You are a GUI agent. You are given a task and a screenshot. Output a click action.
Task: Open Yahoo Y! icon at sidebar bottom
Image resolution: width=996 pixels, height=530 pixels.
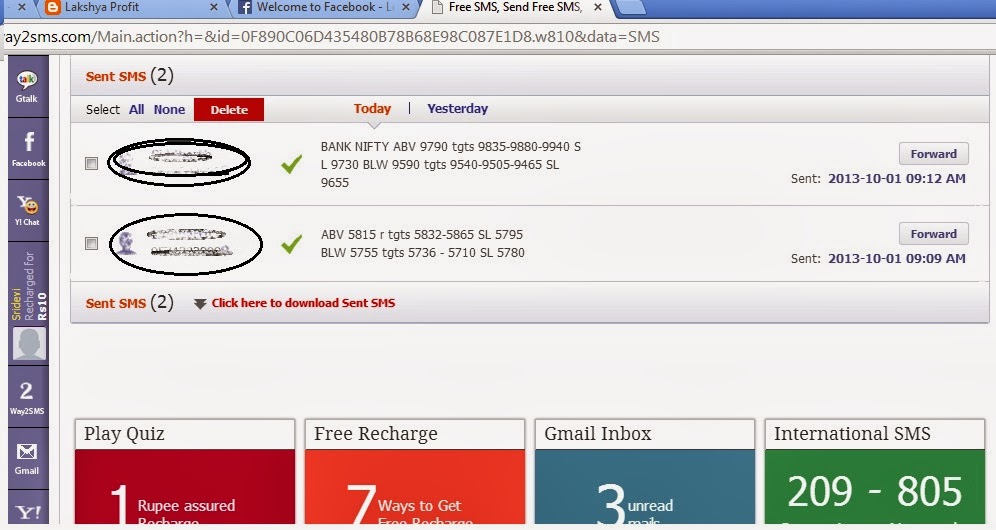point(27,512)
